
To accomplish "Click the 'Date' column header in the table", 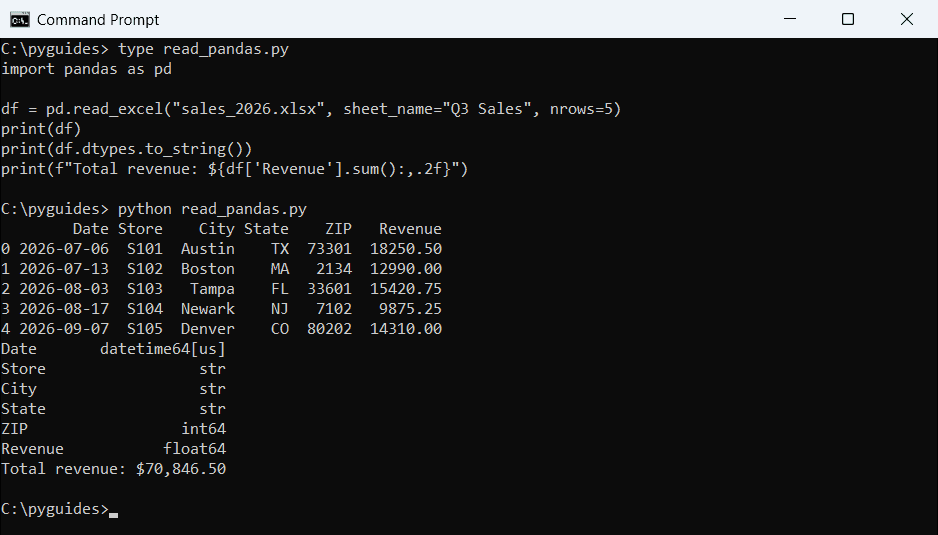I will point(90,229).
